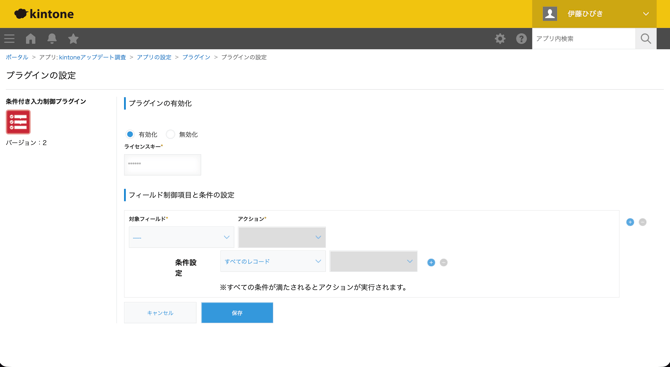Click the バージョン：2 text
Image resolution: width=670 pixels, height=367 pixels.
point(26,143)
